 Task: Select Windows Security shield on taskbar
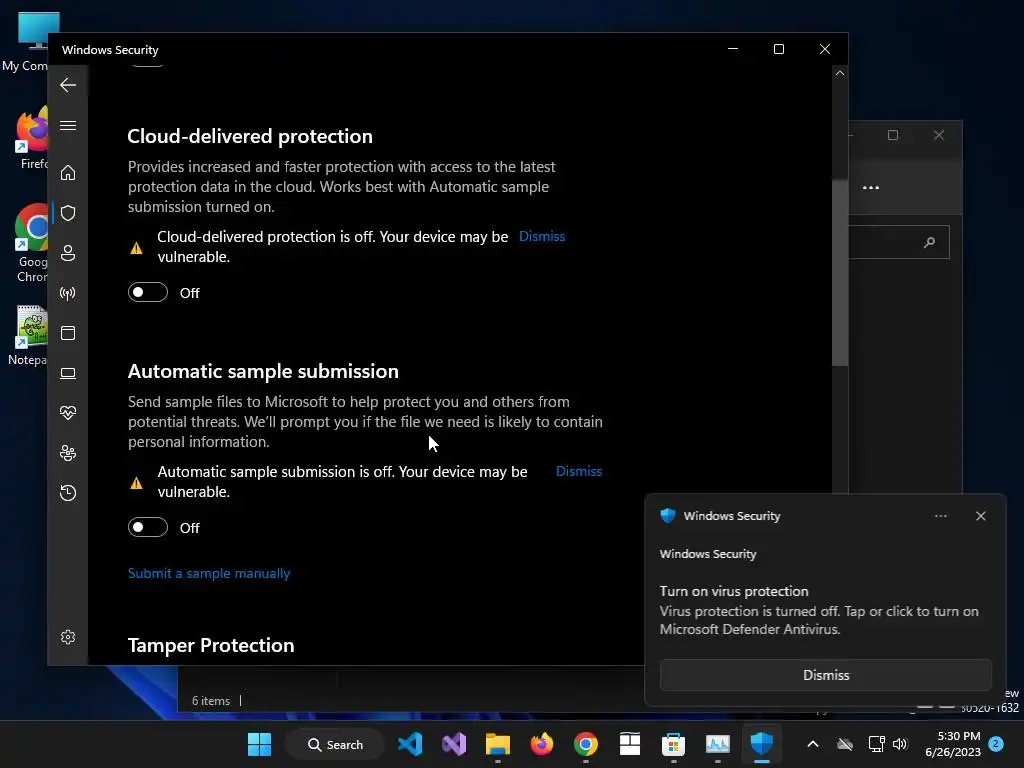click(x=761, y=744)
